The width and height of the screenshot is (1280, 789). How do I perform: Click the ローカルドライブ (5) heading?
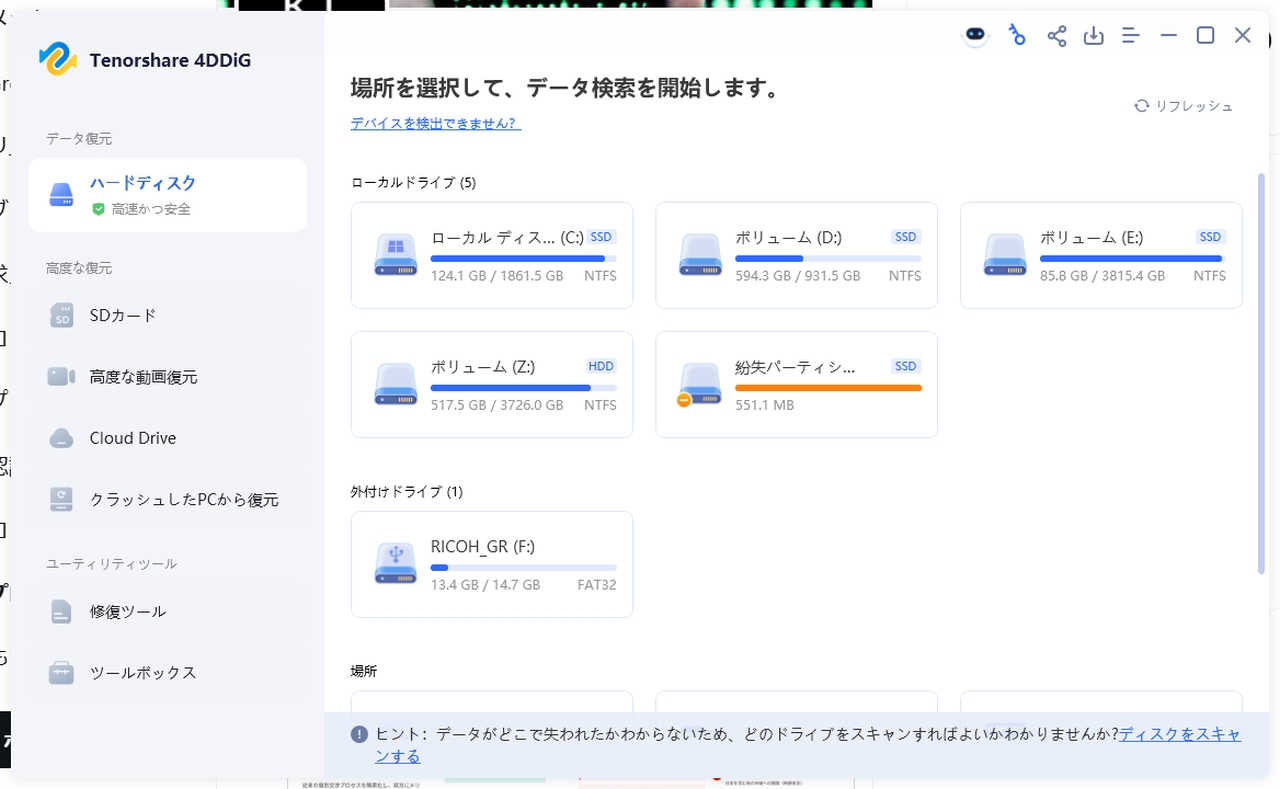click(413, 183)
